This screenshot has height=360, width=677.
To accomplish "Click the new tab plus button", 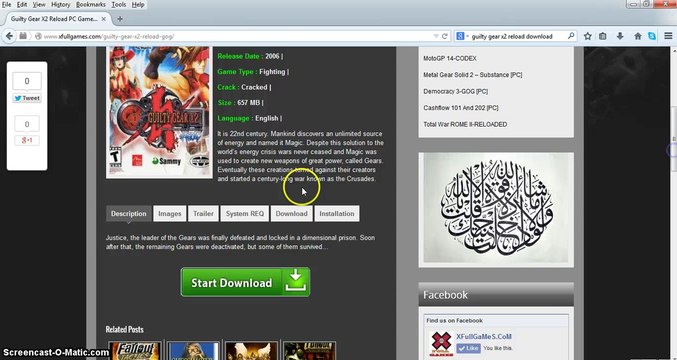I will (x=120, y=19).
